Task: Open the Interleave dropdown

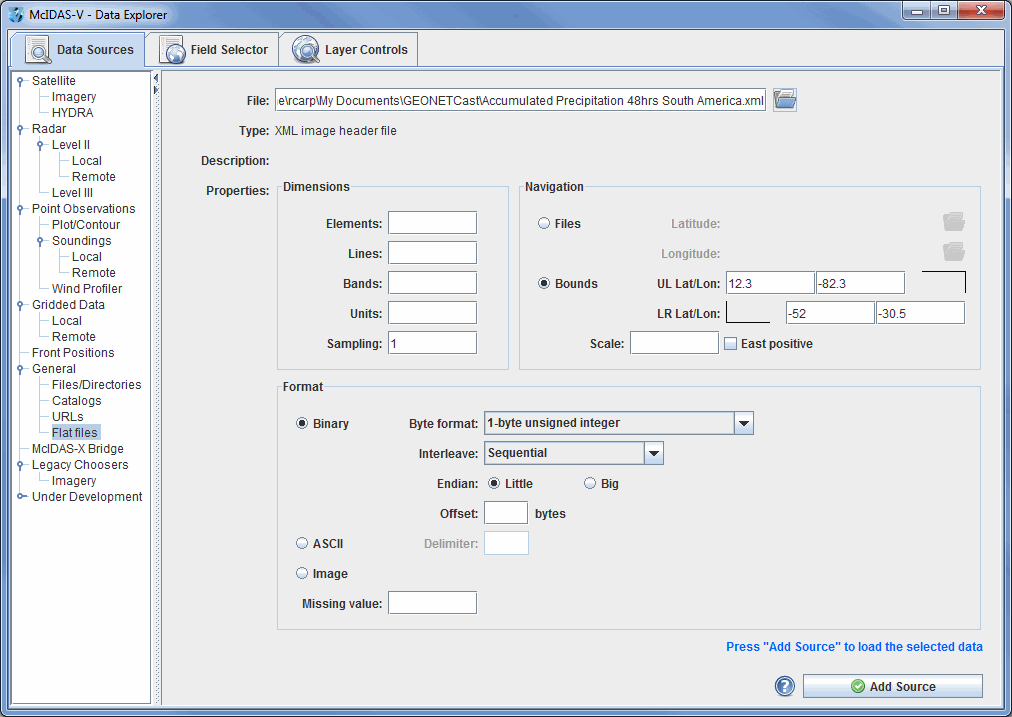Action: [x=654, y=453]
